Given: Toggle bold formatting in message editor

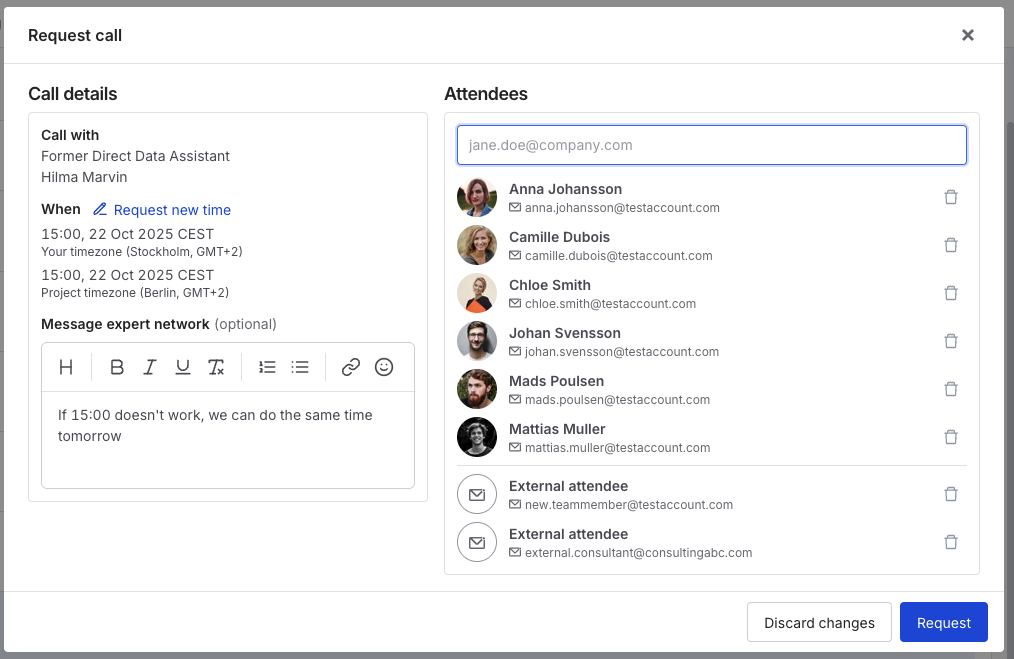Looking at the screenshot, I should (117, 367).
